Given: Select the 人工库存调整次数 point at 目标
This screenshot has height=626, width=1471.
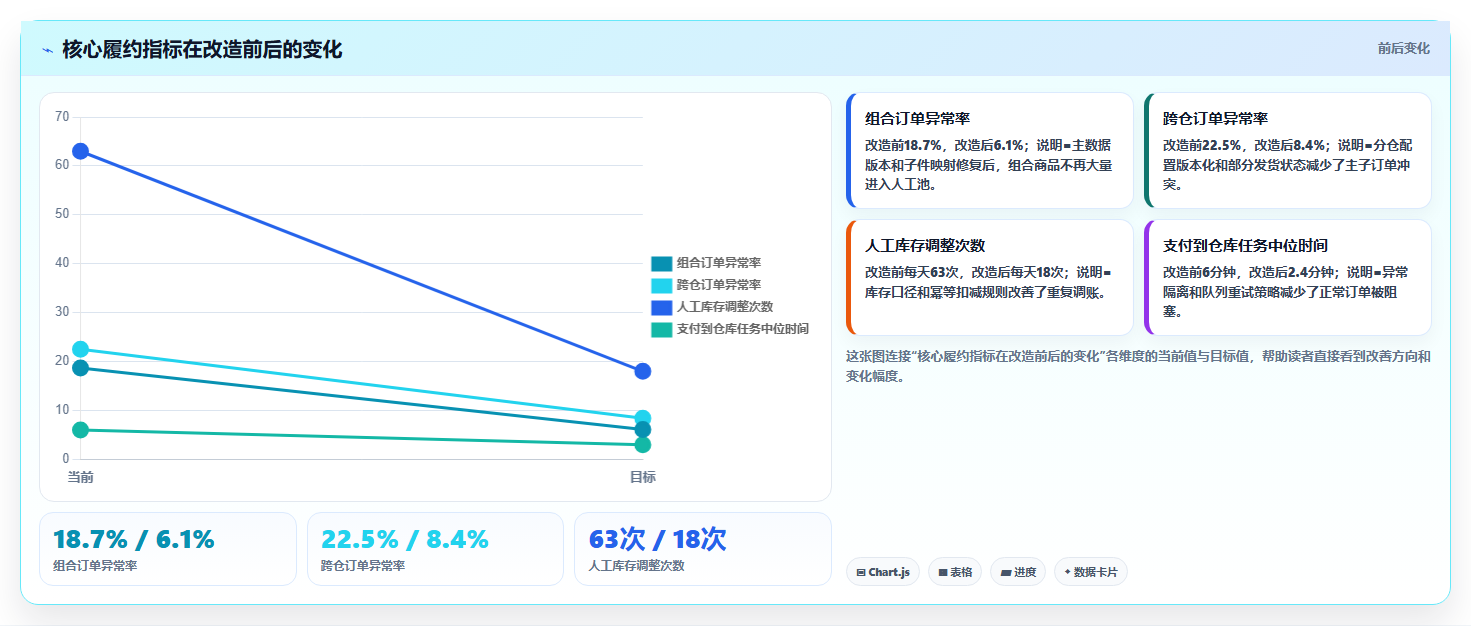Looking at the screenshot, I should pos(643,371).
